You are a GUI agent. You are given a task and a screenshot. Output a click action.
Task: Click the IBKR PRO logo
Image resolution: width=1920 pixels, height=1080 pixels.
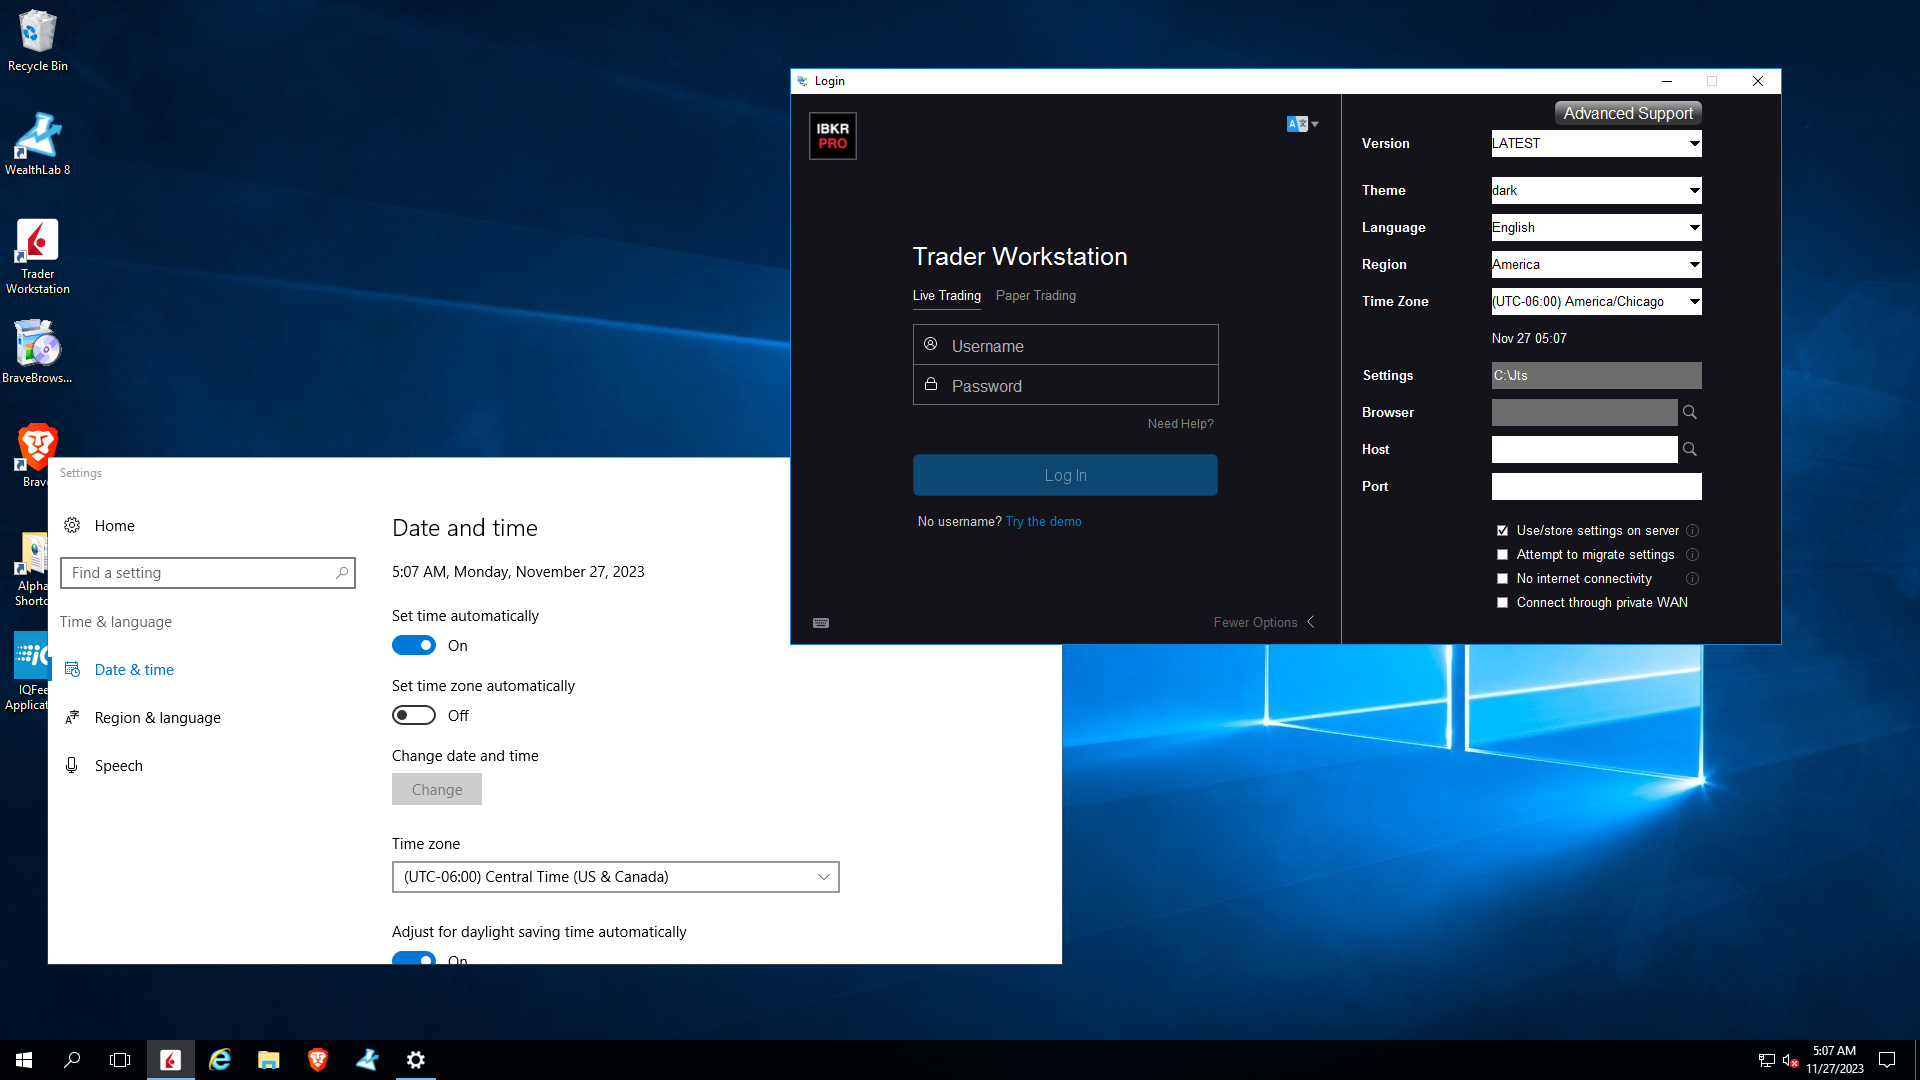[x=833, y=136]
